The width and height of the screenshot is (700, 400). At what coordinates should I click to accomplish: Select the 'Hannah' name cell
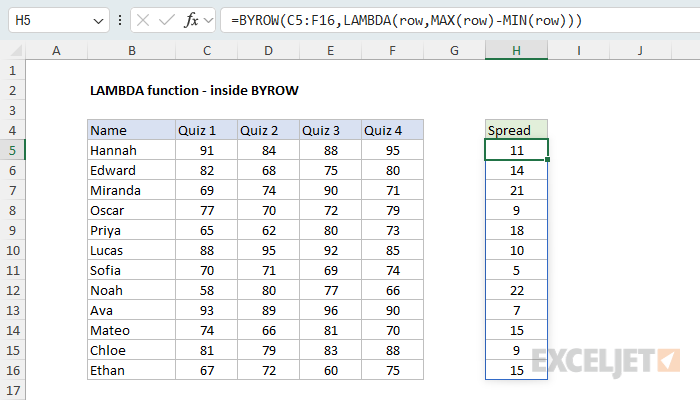(132, 150)
